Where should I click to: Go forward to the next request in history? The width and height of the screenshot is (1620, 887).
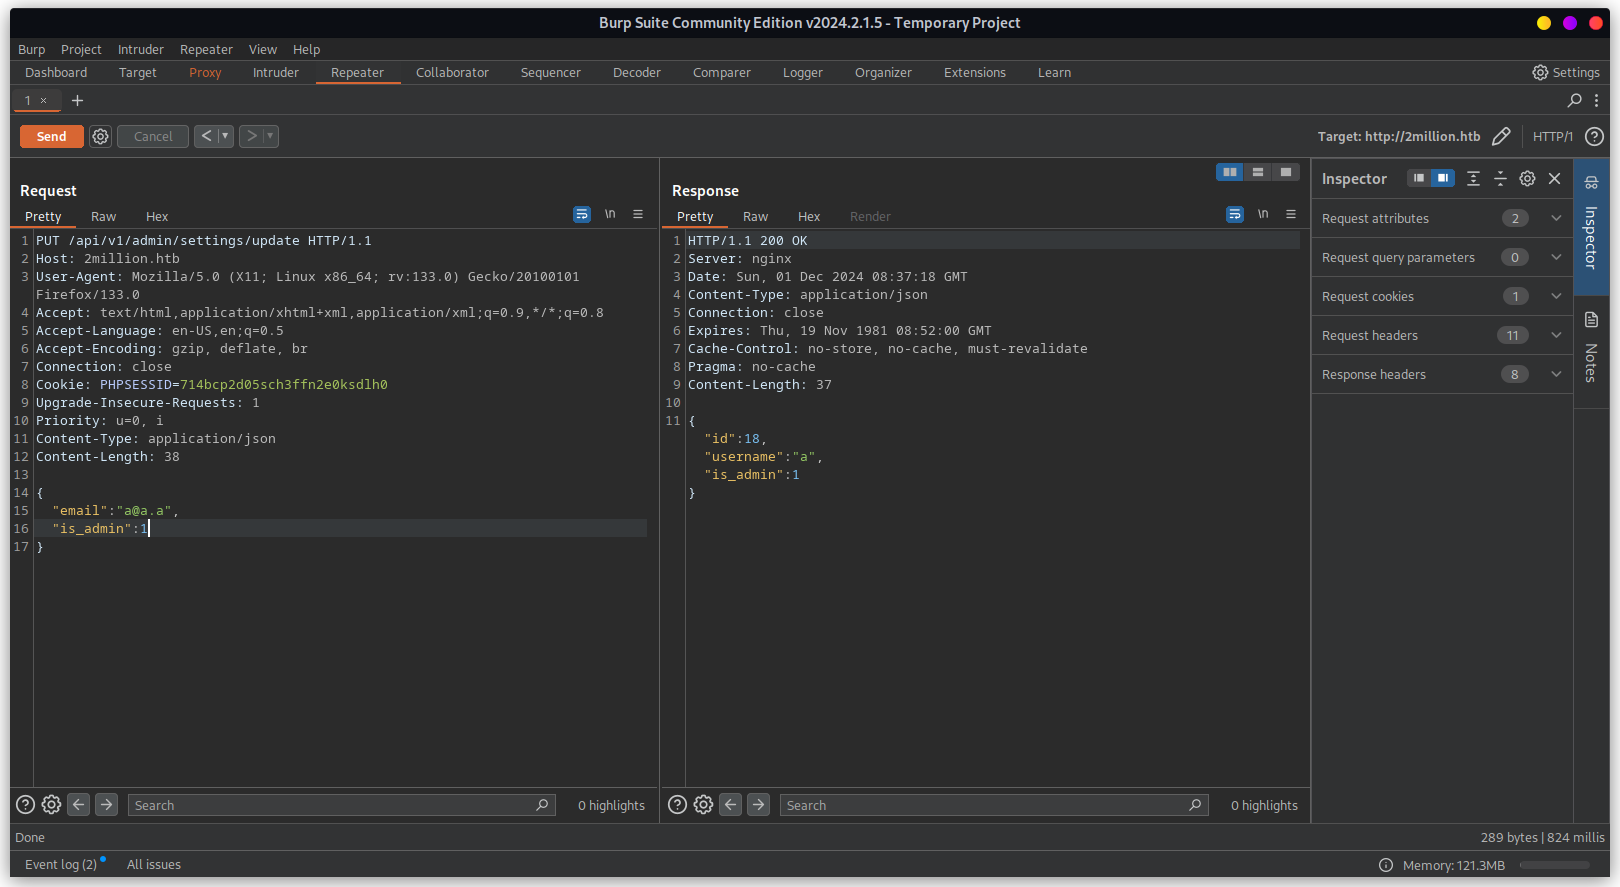(251, 136)
